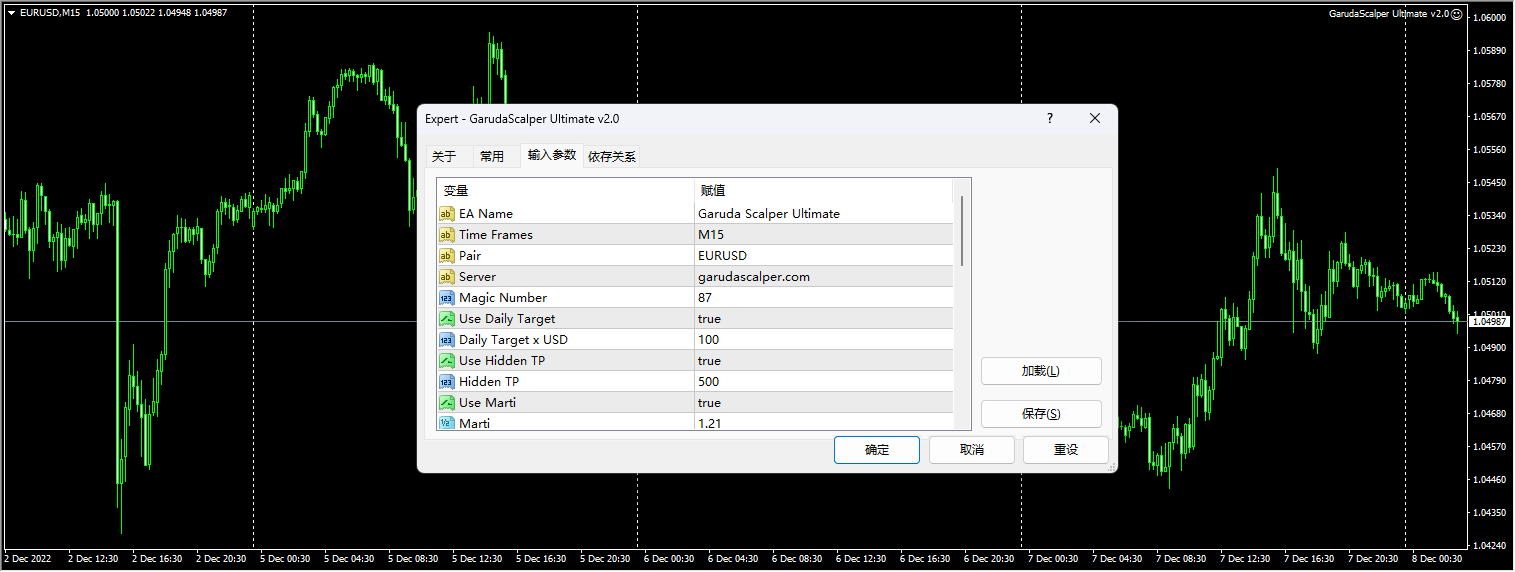The image size is (1515, 572).
Task: Open the 依存关系 tab
Action: [x=612, y=156]
